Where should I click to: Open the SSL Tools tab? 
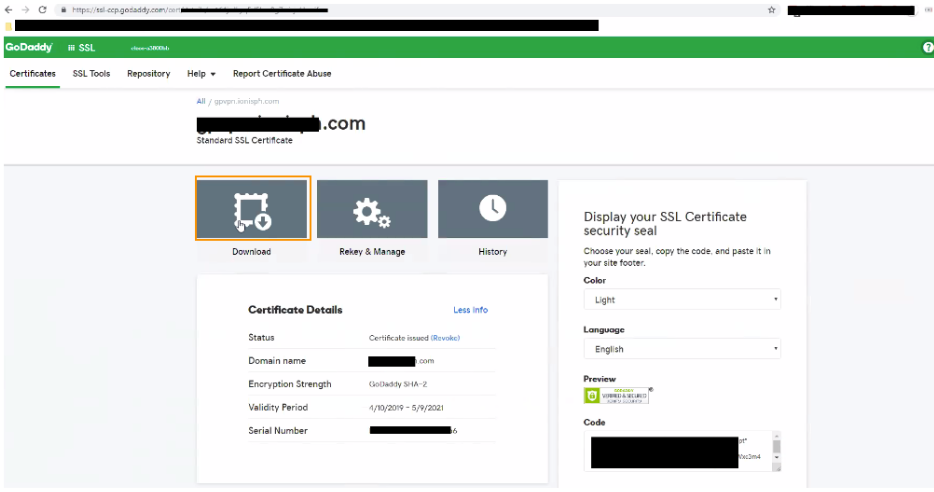91,74
